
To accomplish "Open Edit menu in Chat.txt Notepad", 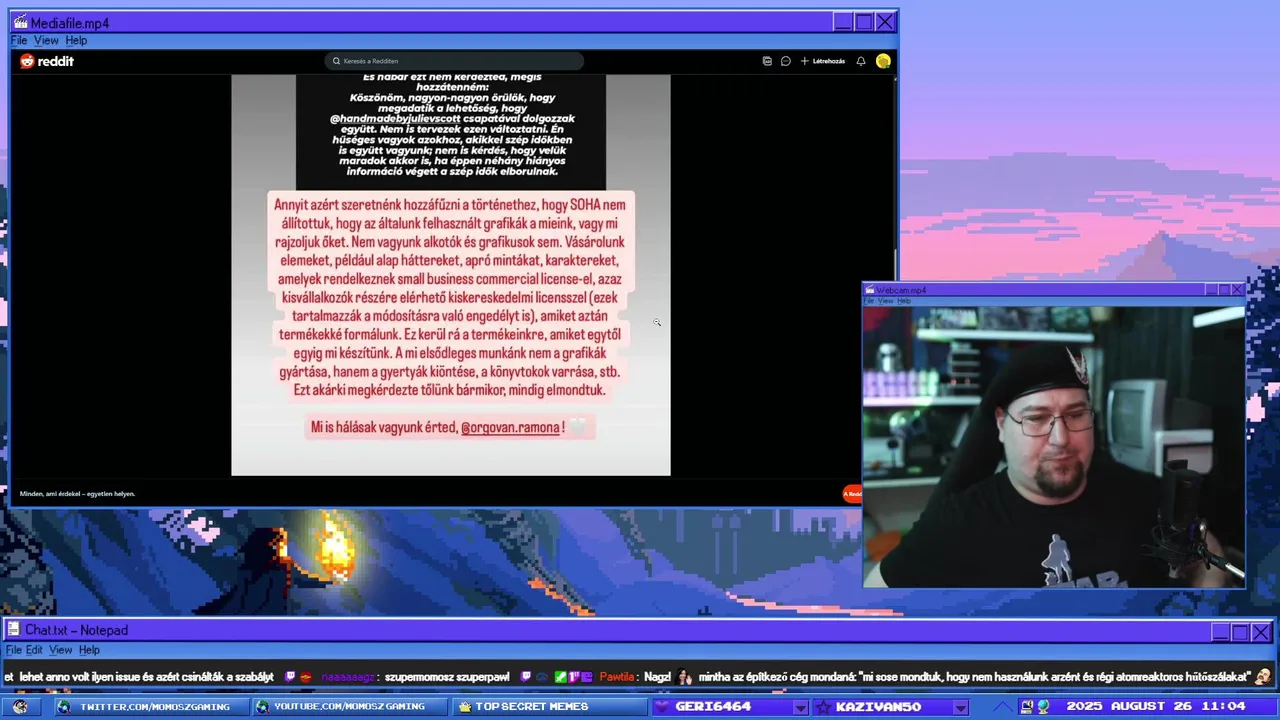I will [34, 650].
